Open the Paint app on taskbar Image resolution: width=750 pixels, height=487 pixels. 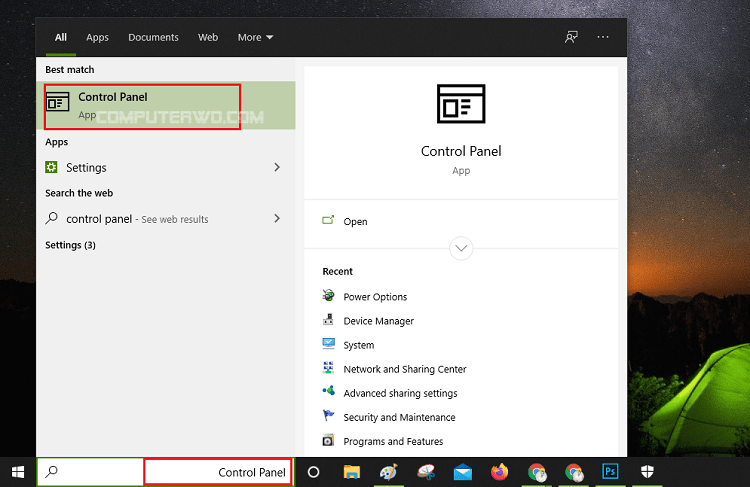388,472
